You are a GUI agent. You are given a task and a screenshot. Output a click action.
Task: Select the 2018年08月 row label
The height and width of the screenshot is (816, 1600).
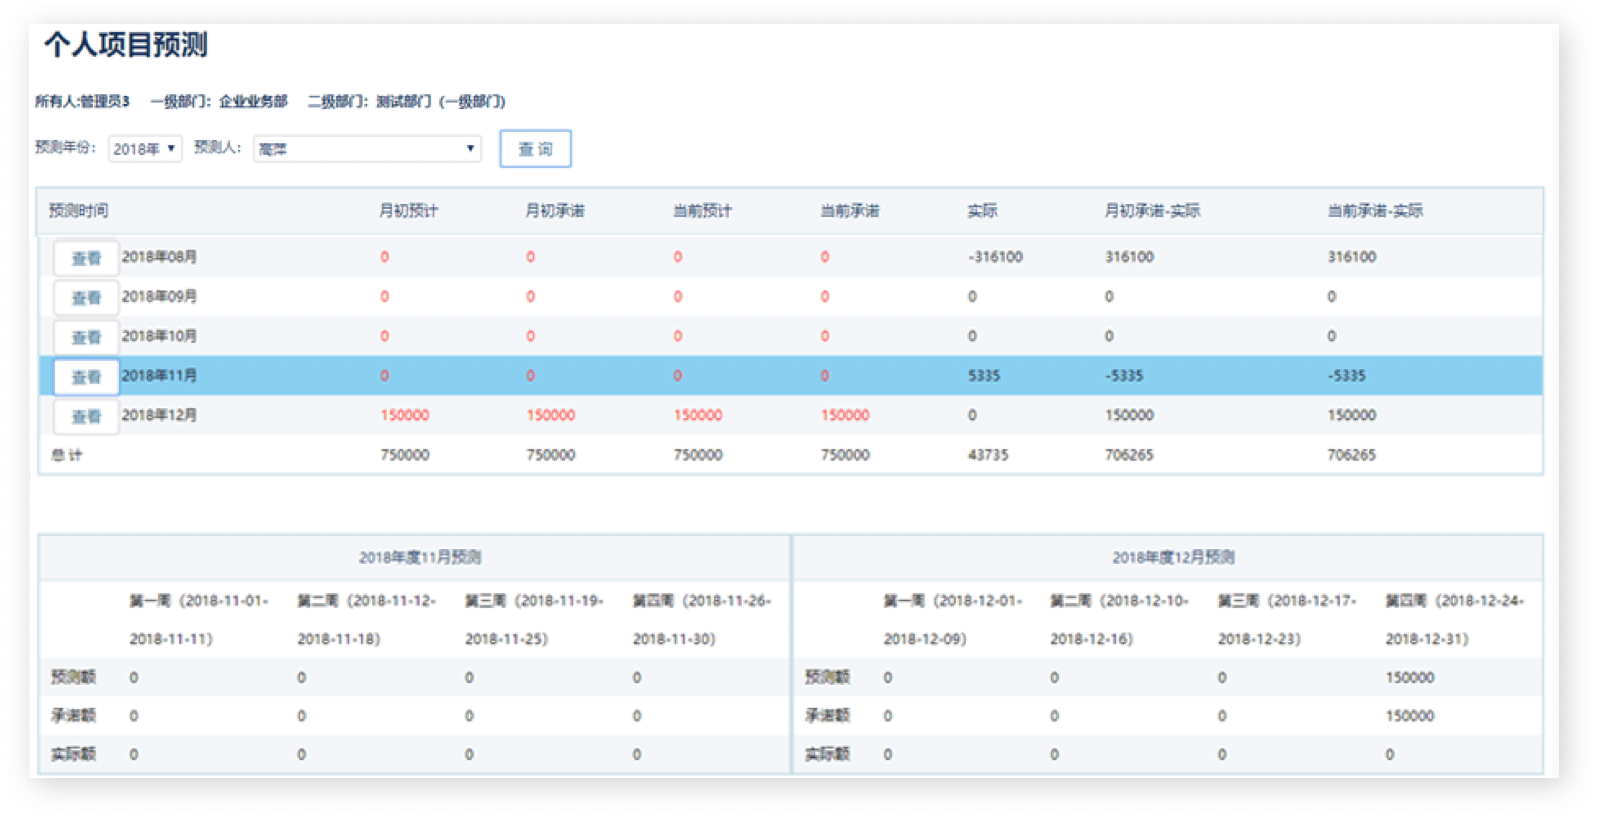point(159,257)
